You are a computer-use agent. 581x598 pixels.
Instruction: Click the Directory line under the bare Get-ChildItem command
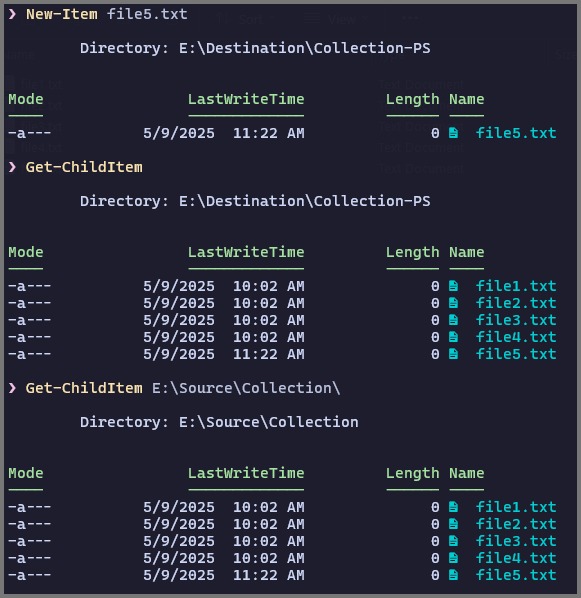pos(255,201)
